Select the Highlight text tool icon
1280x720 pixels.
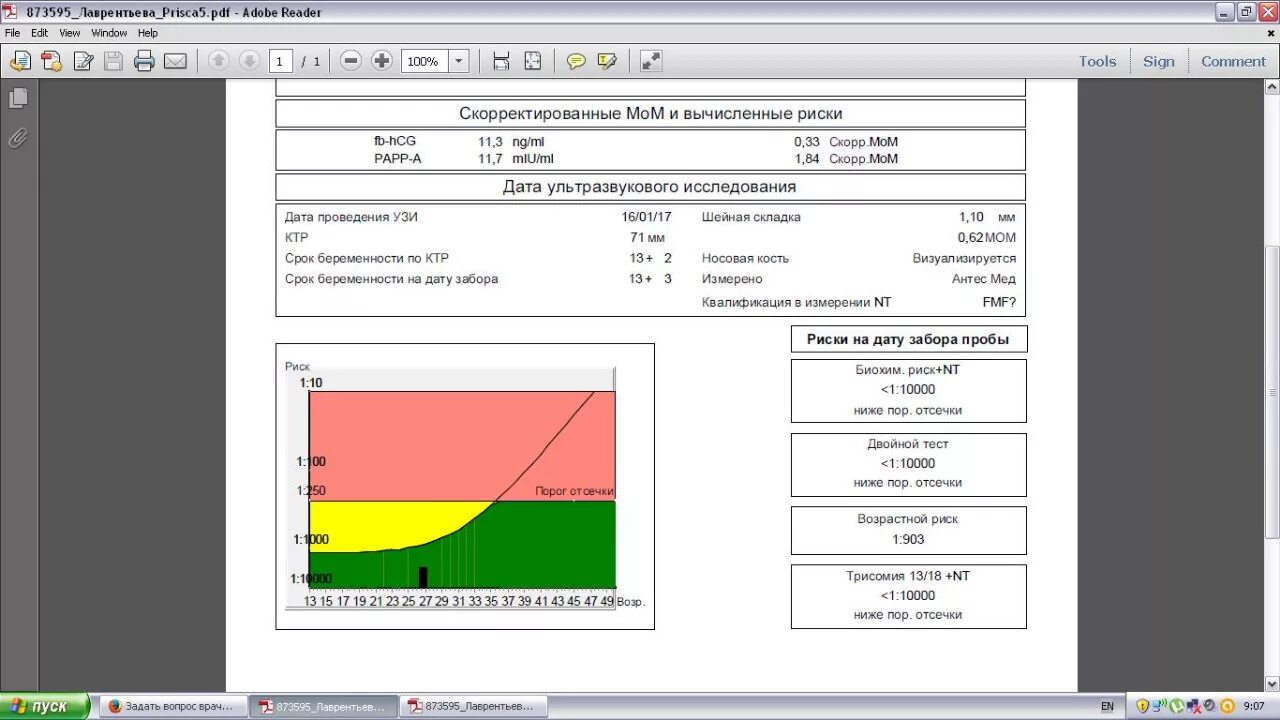[x=607, y=61]
